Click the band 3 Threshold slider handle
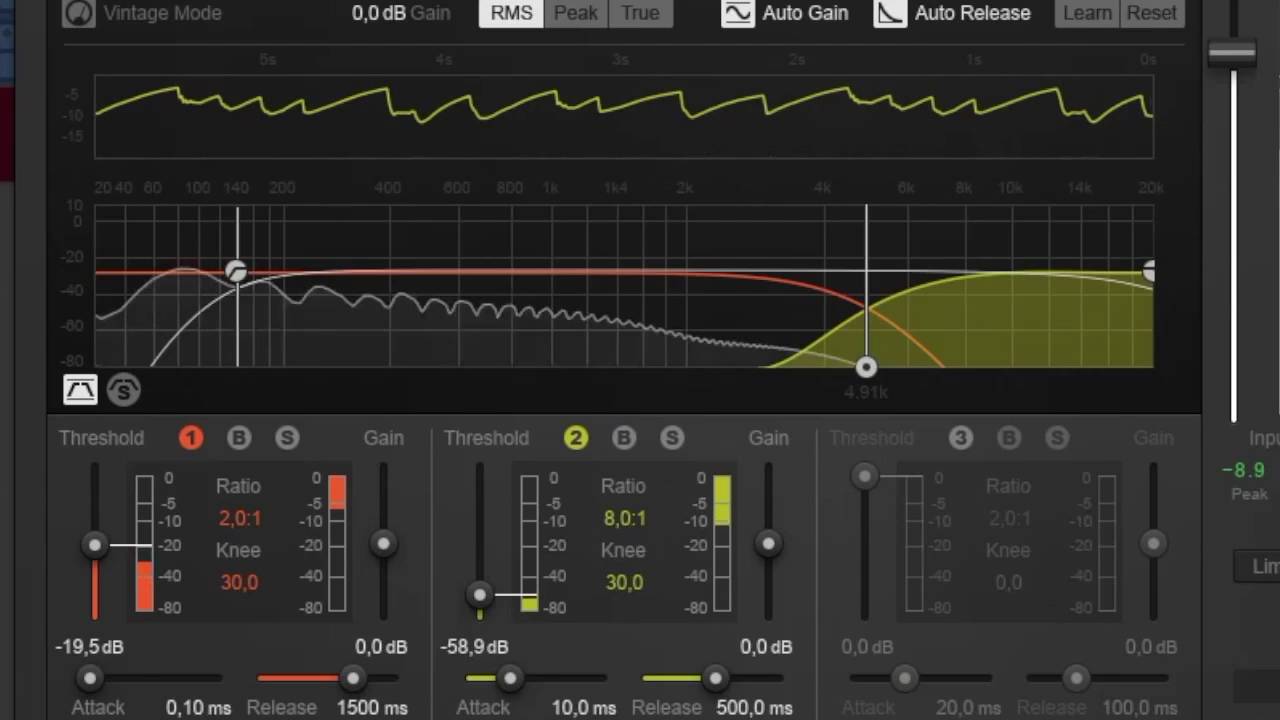The height and width of the screenshot is (720, 1280). pyautogui.click(x=865, y=476)
